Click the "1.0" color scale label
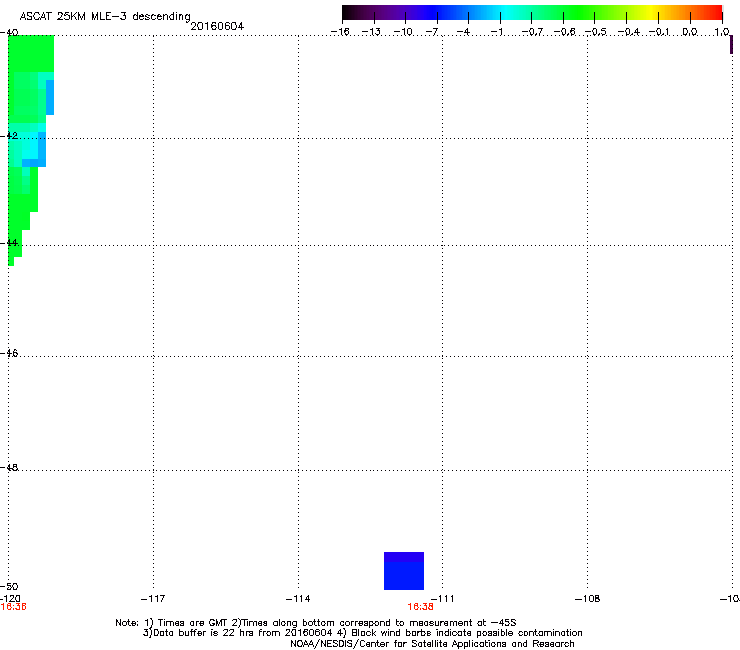 click(722, 32)
